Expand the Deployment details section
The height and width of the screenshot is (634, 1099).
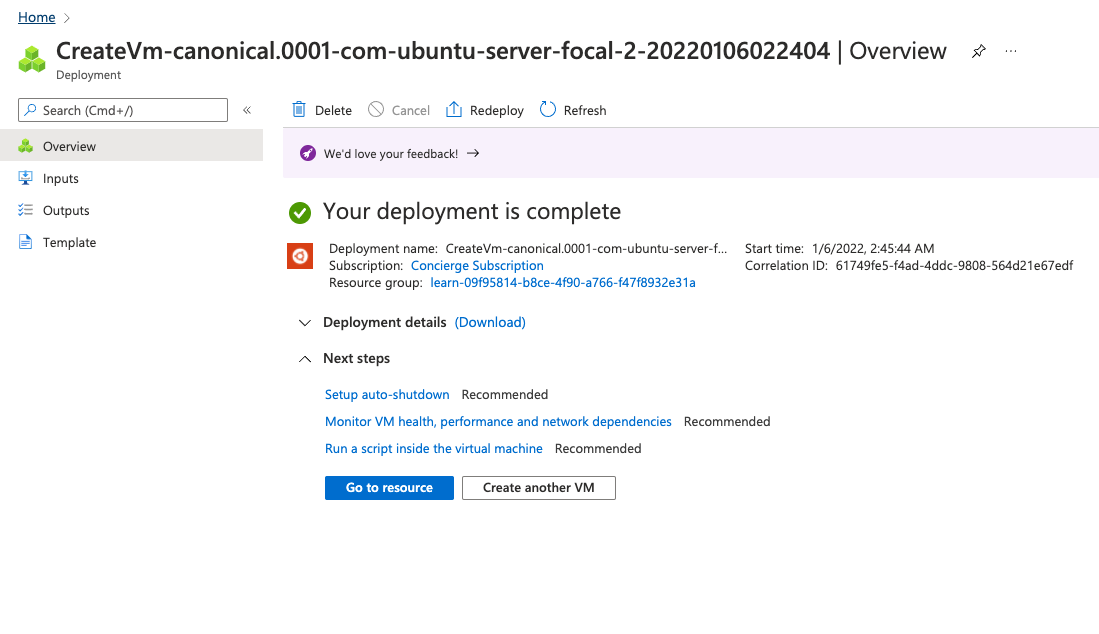305,323
